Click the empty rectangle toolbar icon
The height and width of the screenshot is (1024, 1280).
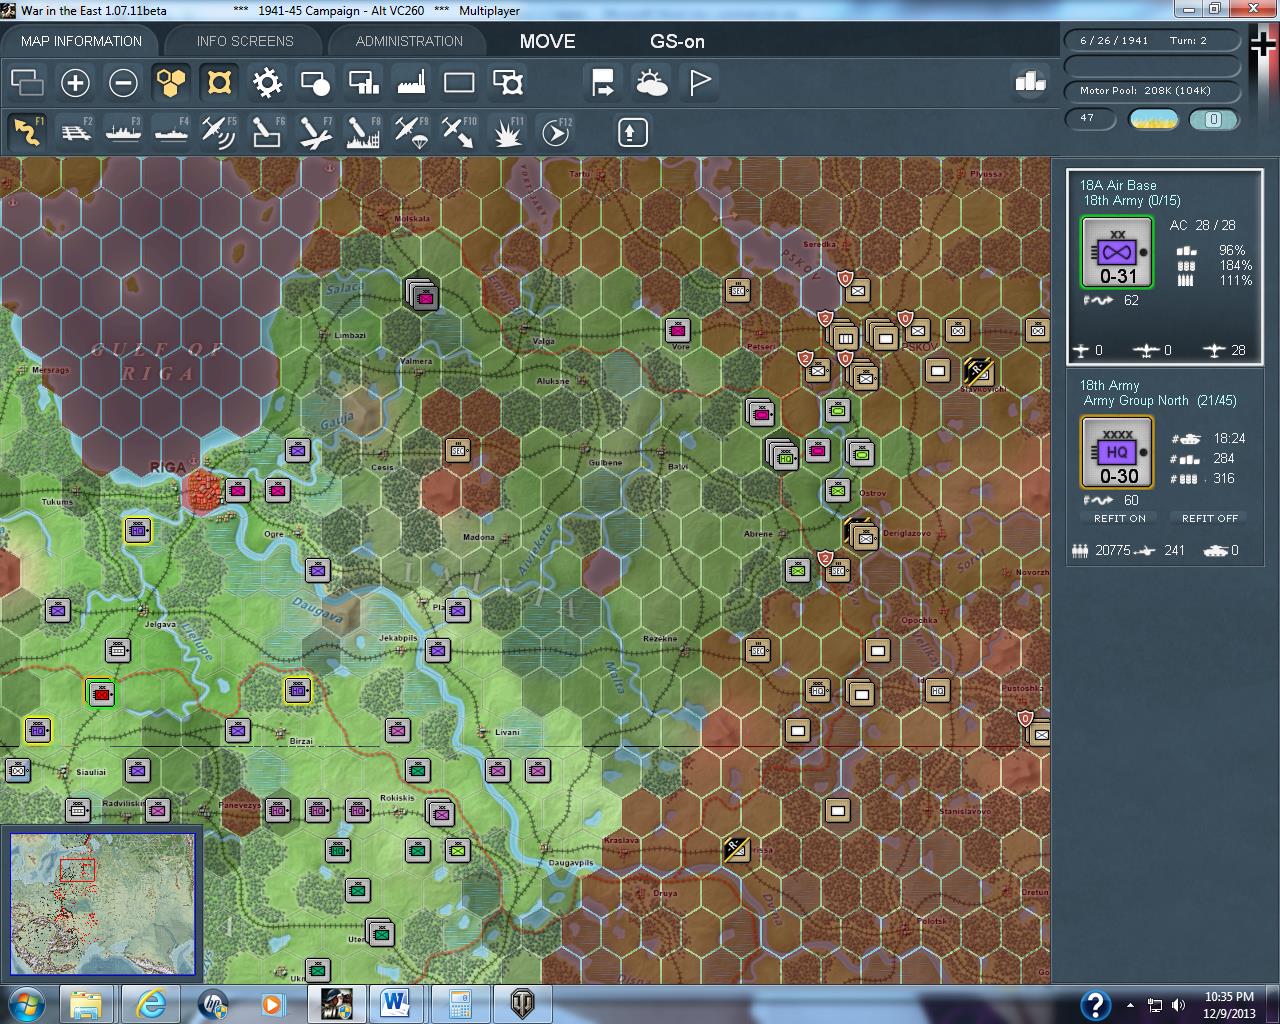coord(459,82)
